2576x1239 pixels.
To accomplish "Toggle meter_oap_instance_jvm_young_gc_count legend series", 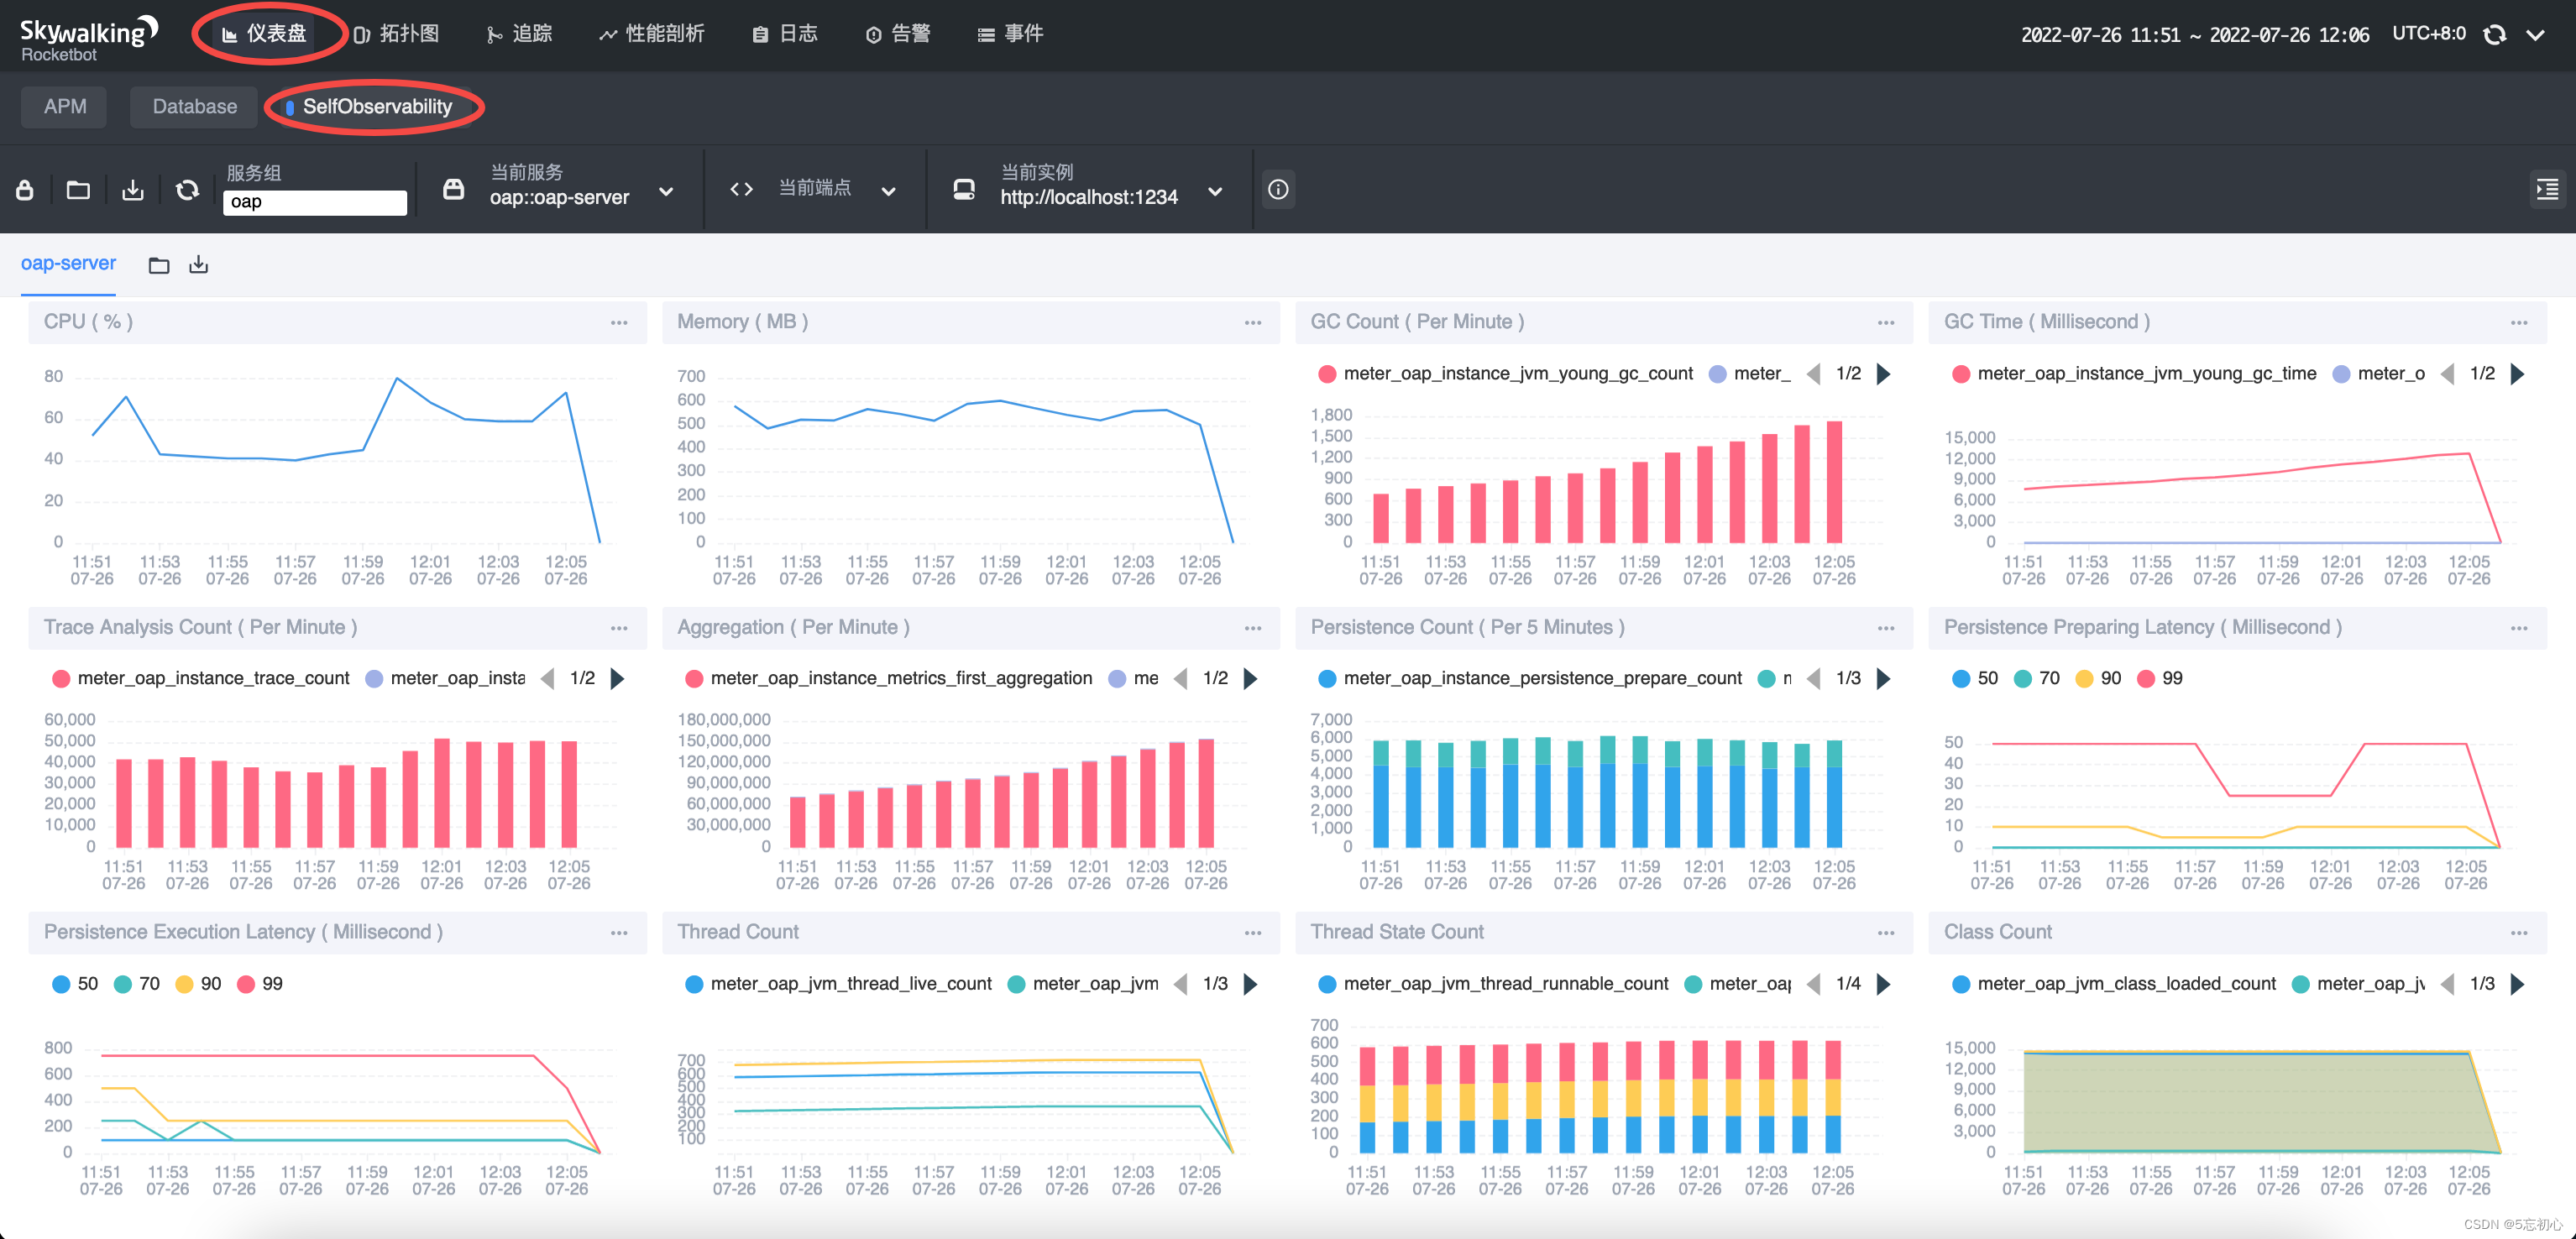I will pos(1505,374).
